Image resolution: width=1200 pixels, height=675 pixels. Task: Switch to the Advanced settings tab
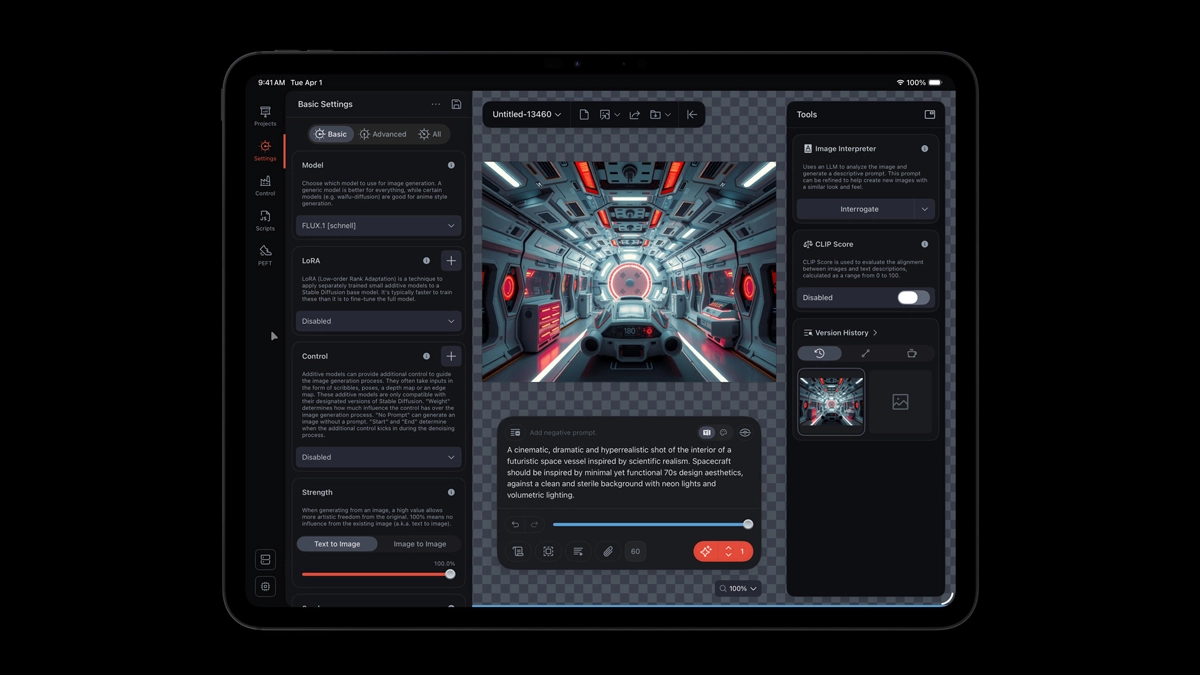384,133
